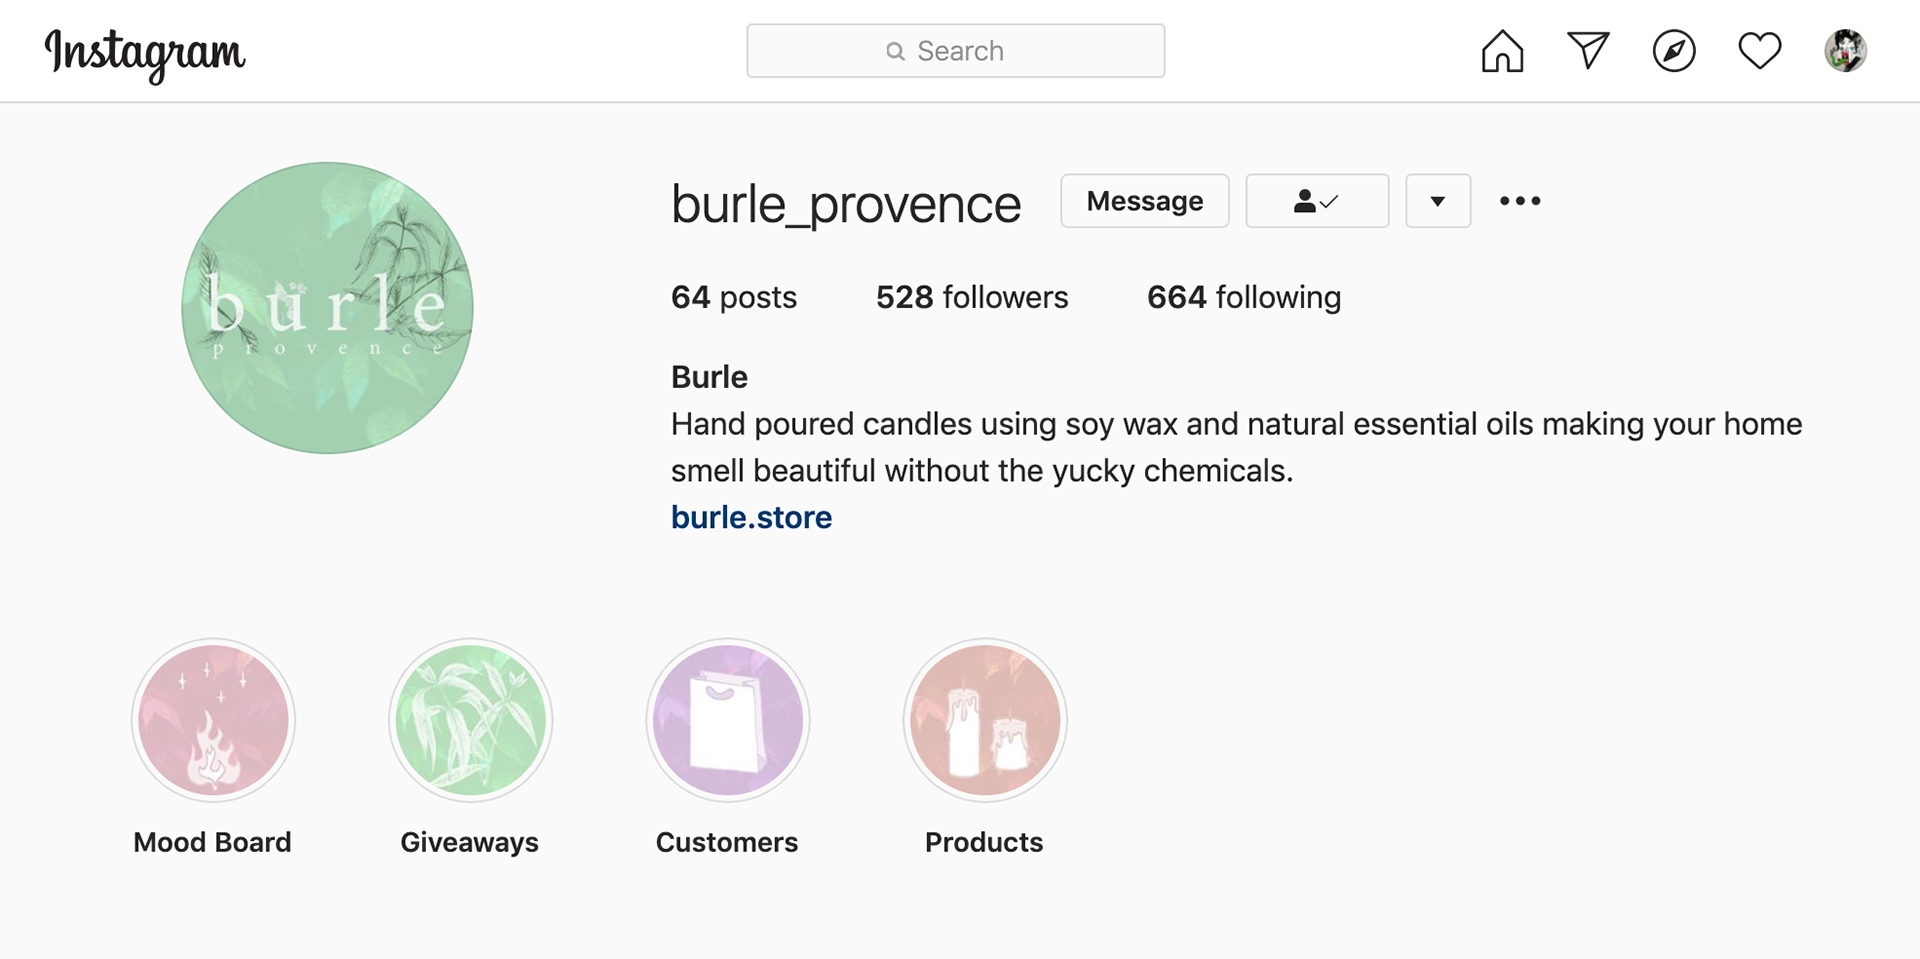The width and height of the screenshot is (1920, 959).
Task: View the 664 following list
Action: coord(1244,297)
